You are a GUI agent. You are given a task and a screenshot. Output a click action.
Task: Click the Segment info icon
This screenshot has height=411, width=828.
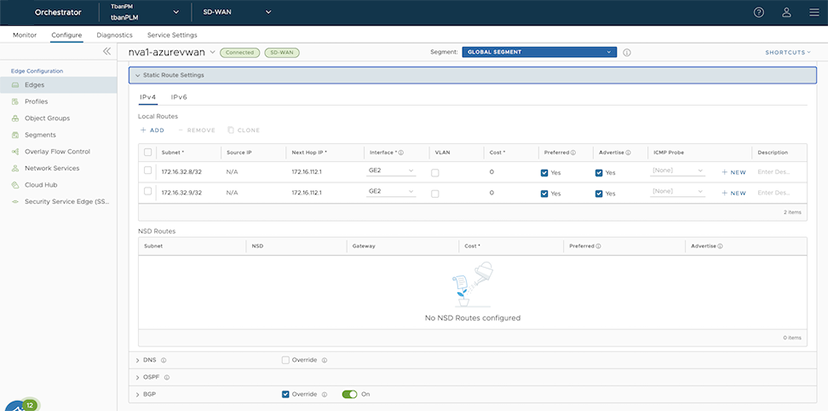pyautogui.click(x=627, y=52)
